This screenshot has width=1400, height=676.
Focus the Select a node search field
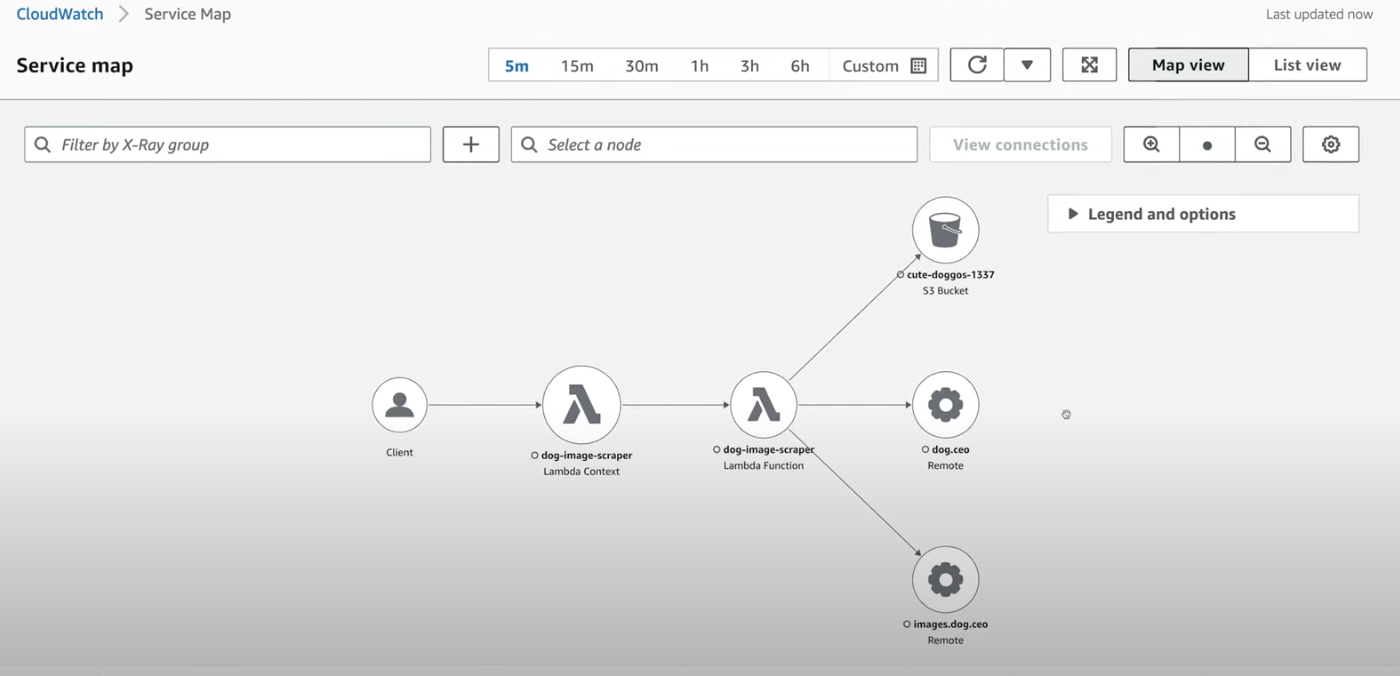pos(714,144)
